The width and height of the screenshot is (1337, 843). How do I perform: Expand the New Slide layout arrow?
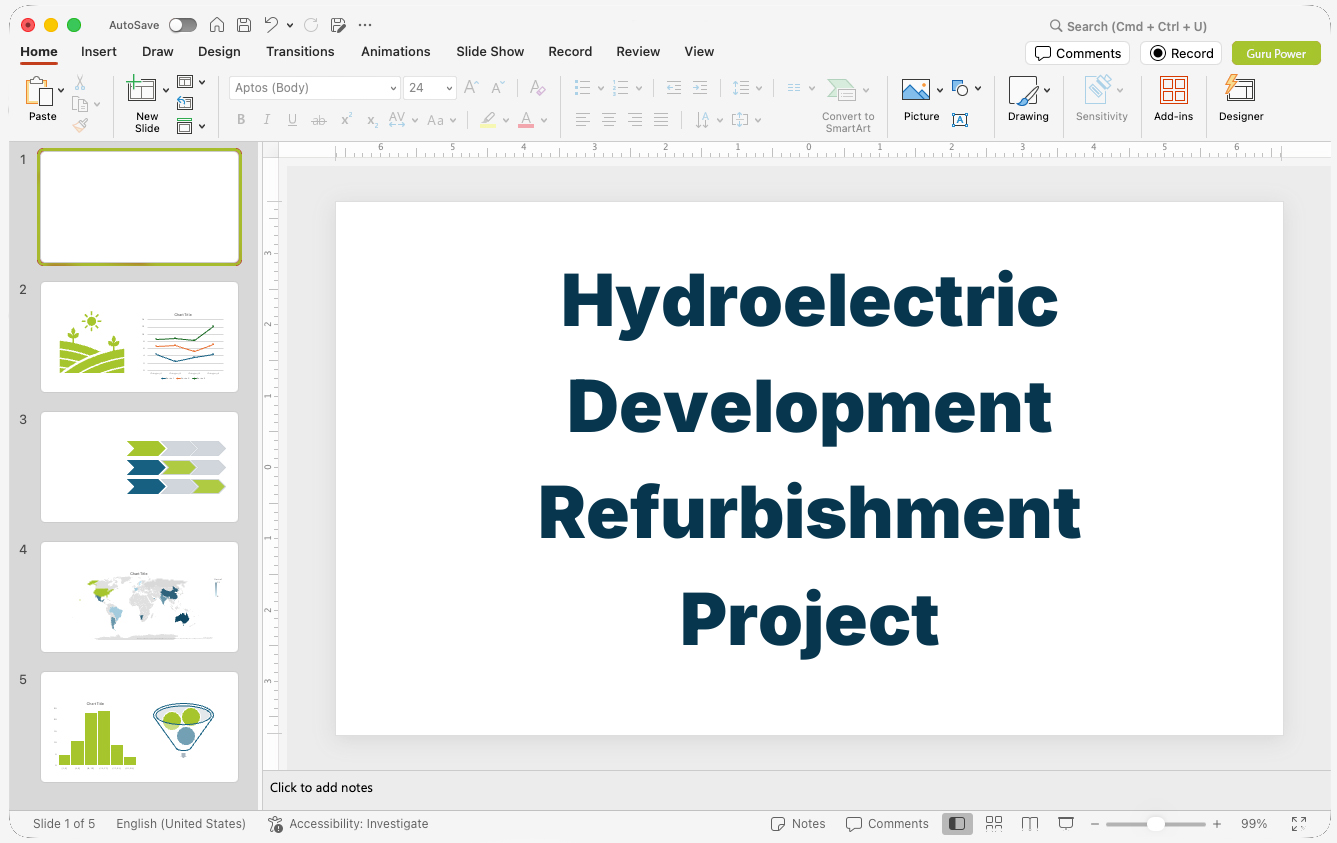[x=166, y=91]
